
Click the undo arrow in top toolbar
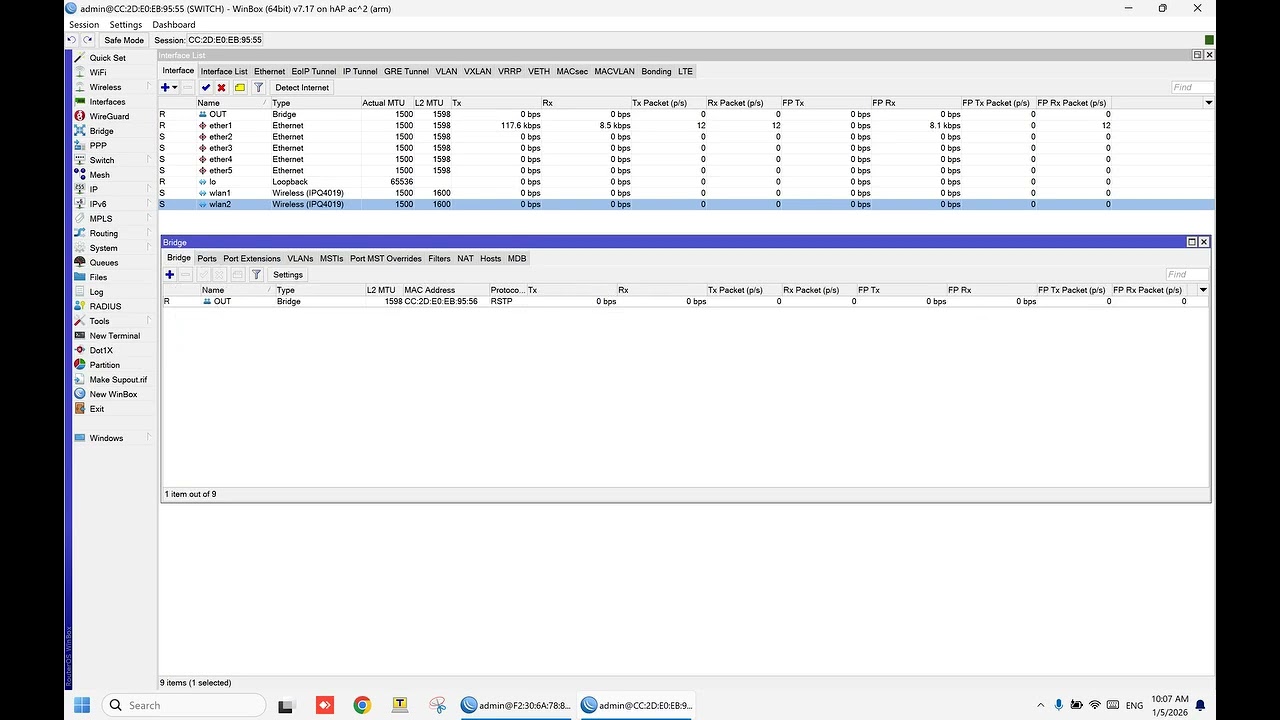coord(71,40)
